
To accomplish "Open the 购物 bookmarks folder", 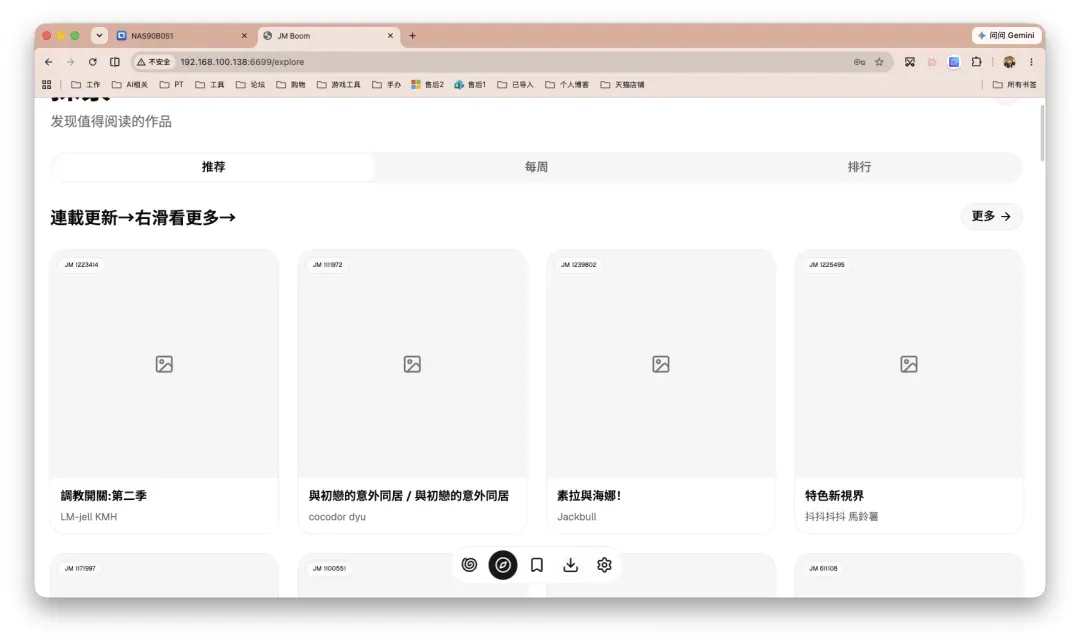I will coord(291,85).
